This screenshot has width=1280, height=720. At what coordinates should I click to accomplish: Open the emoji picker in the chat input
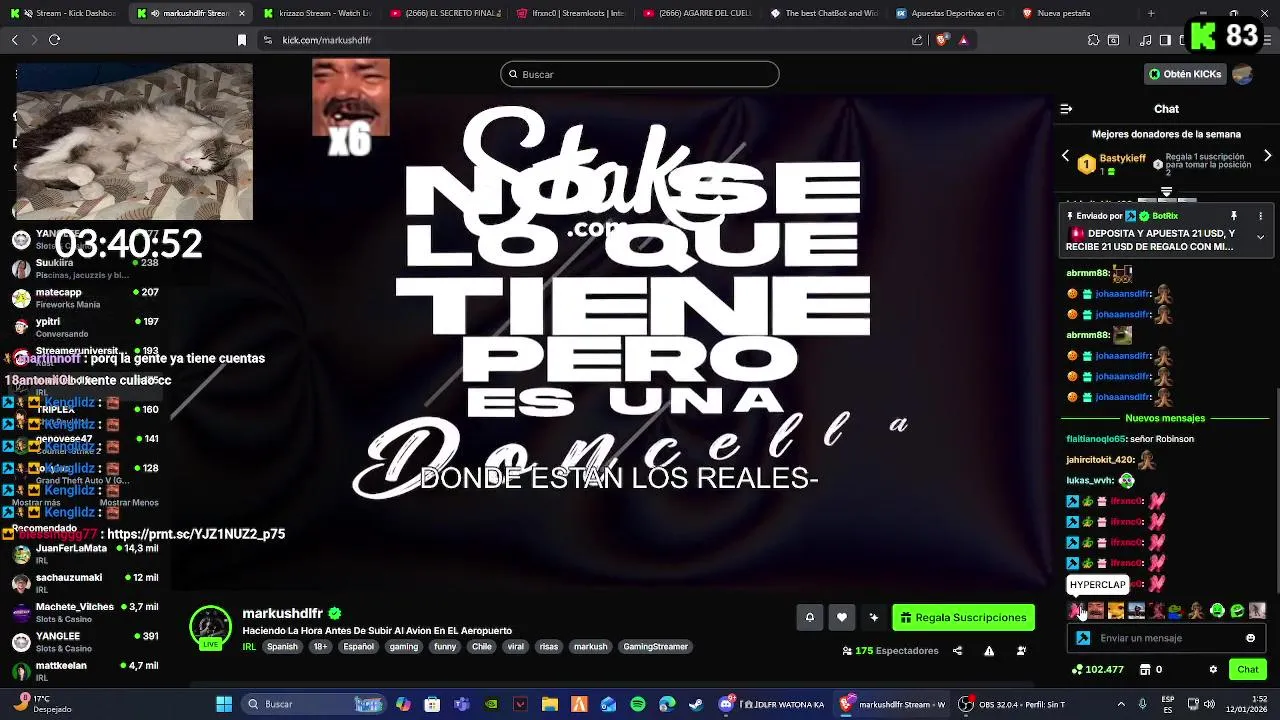click(1250, 638)
